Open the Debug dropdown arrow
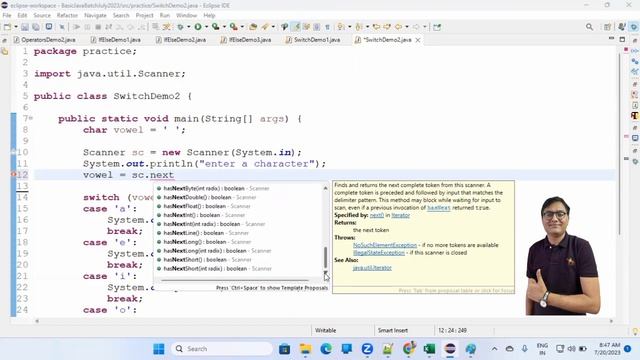640x360 pixels. click(x=188, y=27)
